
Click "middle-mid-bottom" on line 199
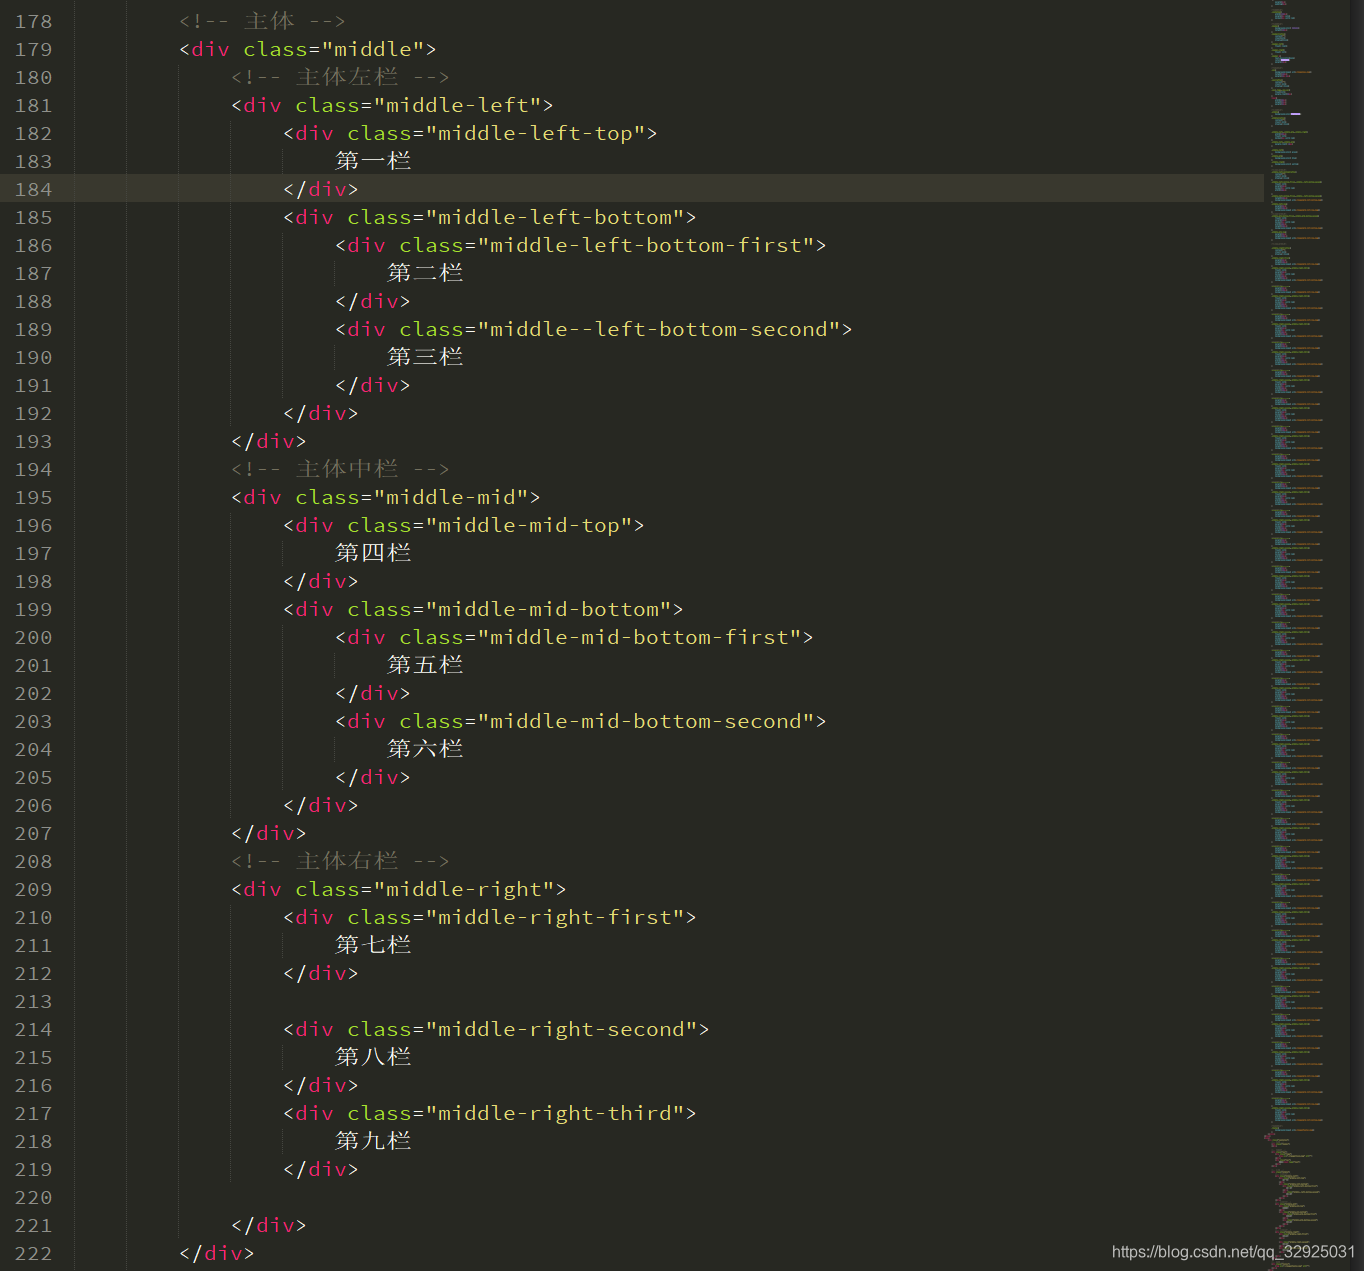click(548, 609)
